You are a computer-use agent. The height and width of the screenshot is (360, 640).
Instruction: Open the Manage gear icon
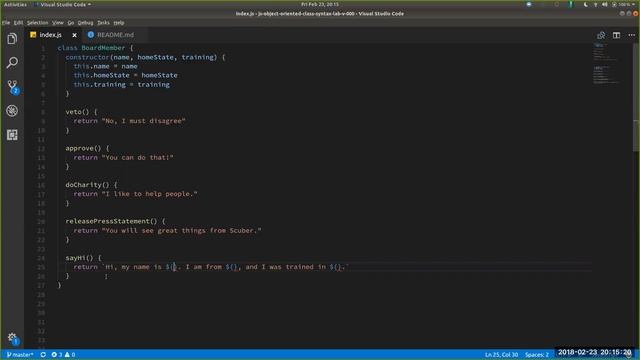click(13, 338)
